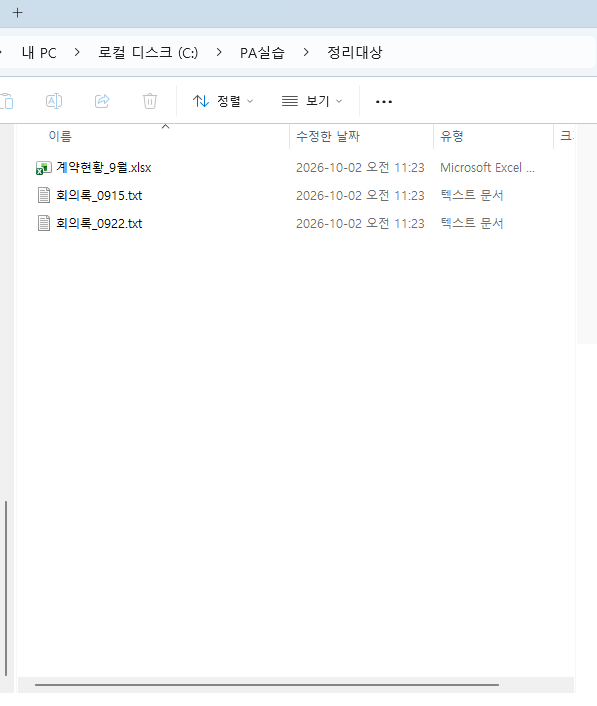Expand the chevron after 내 PC

77,52
